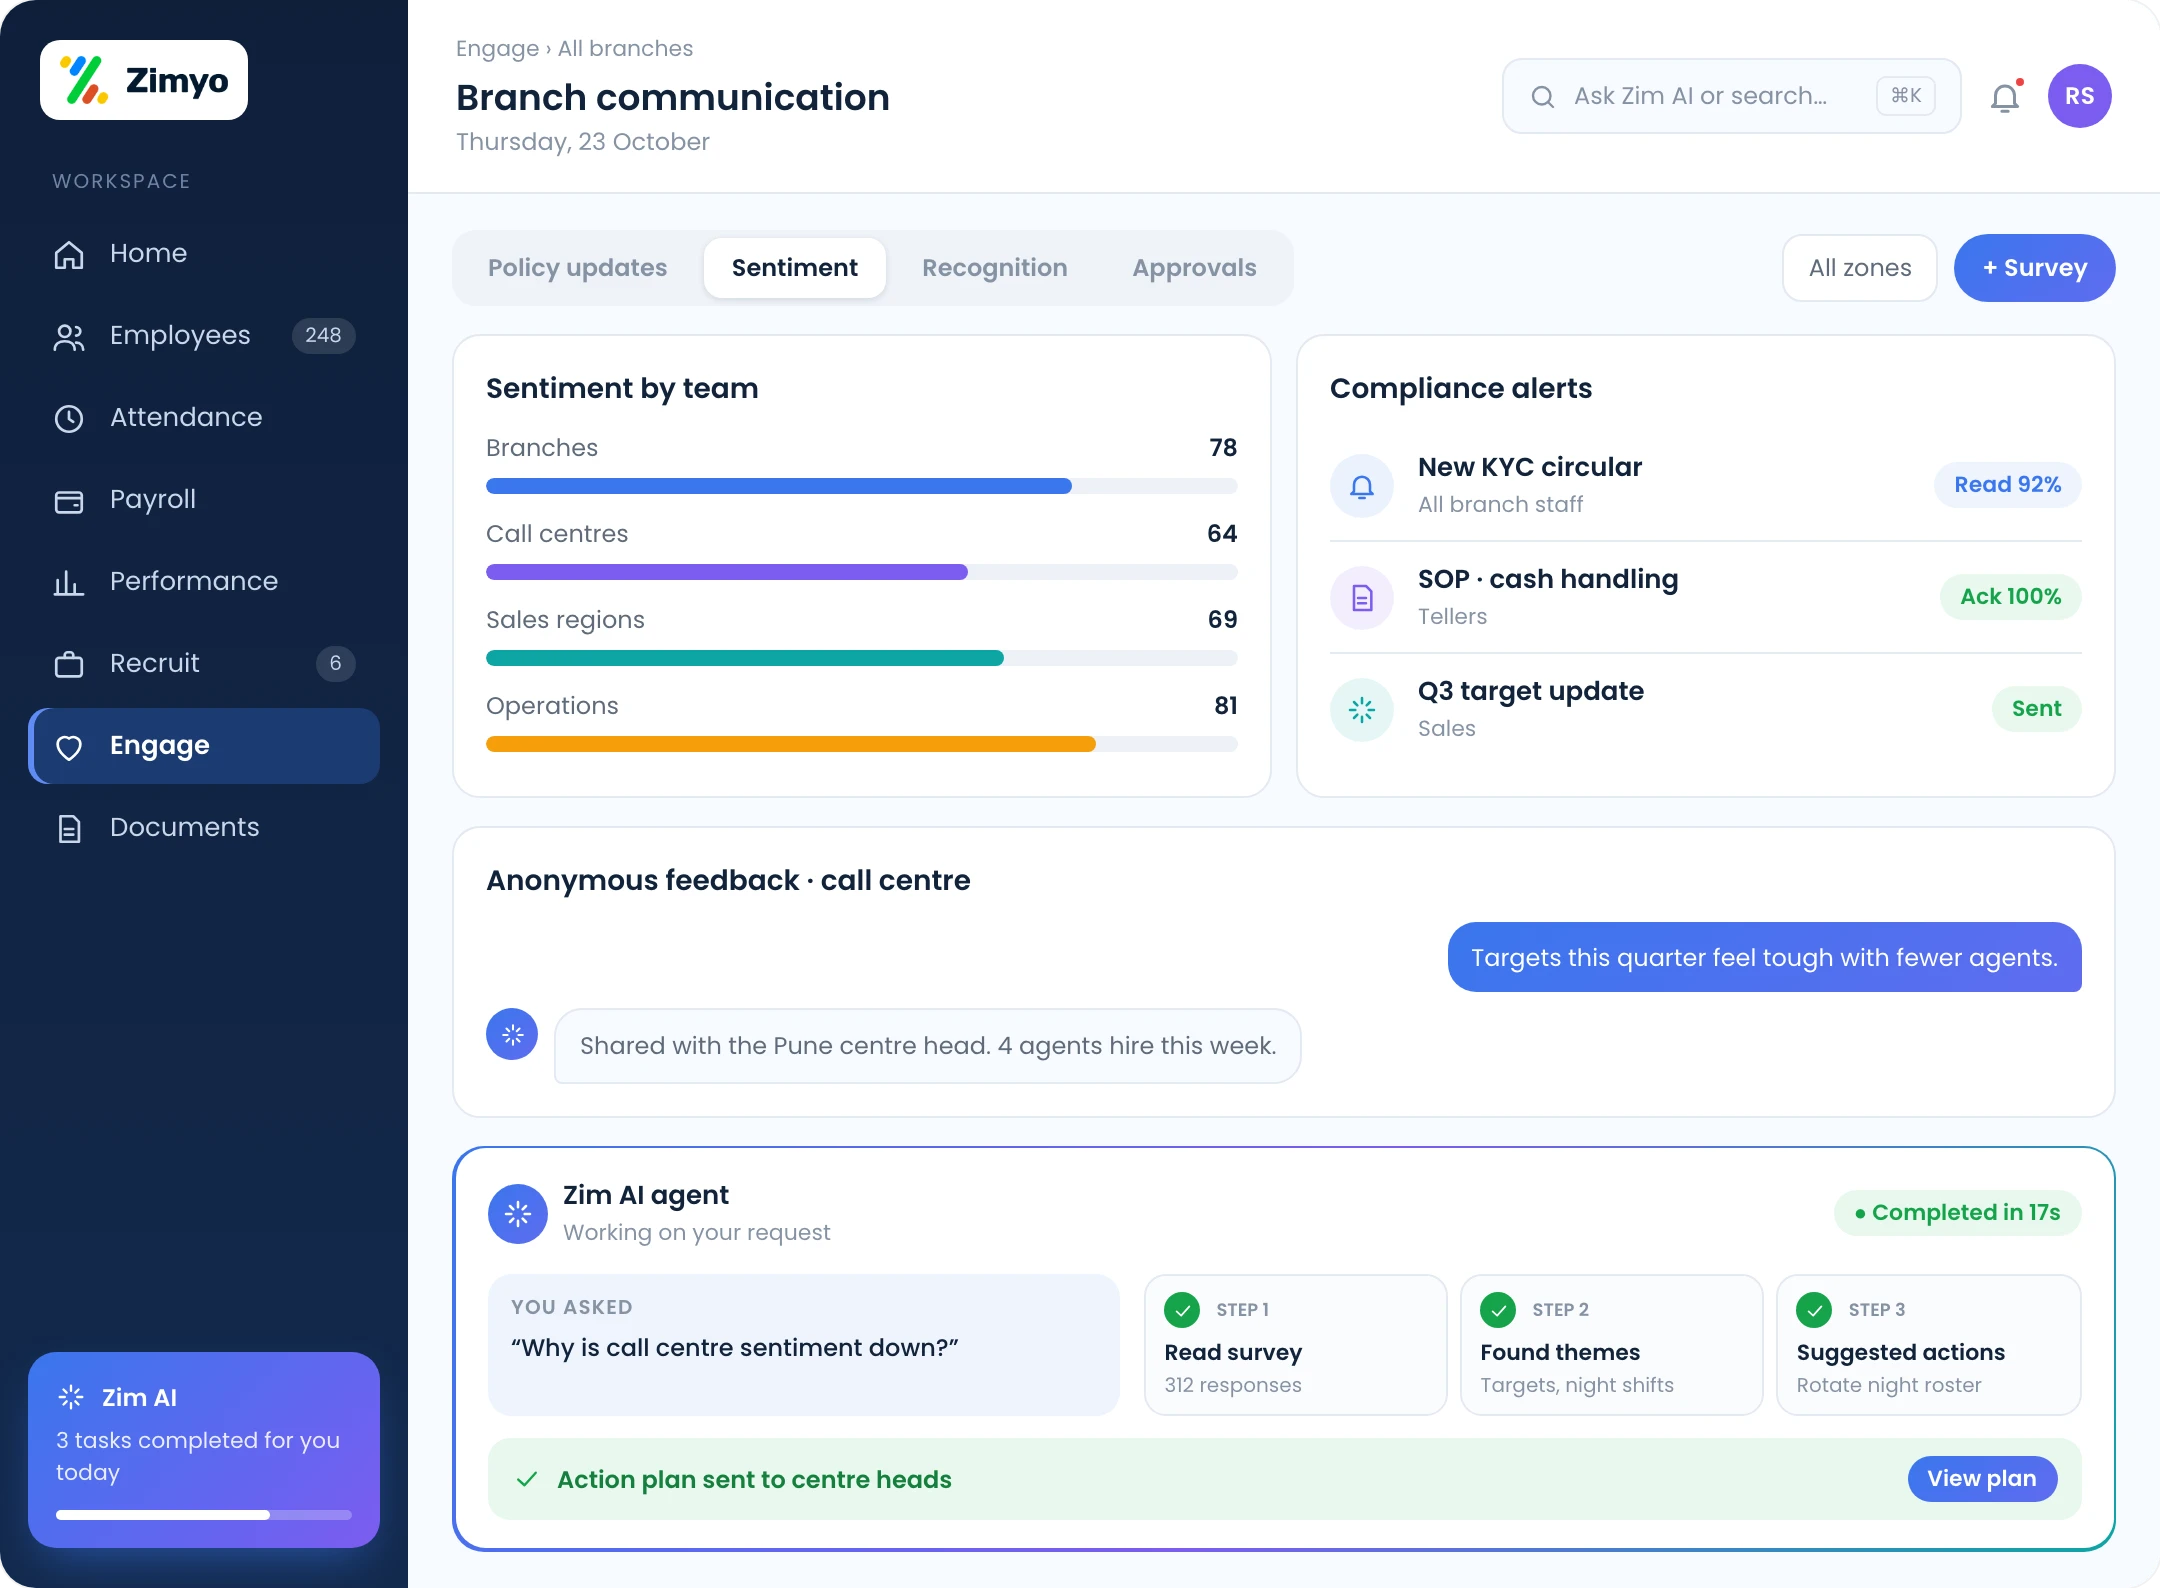Open Home from the sidebar
This screenshot has height=1588, width=2160.
click(x=204, y=253)
